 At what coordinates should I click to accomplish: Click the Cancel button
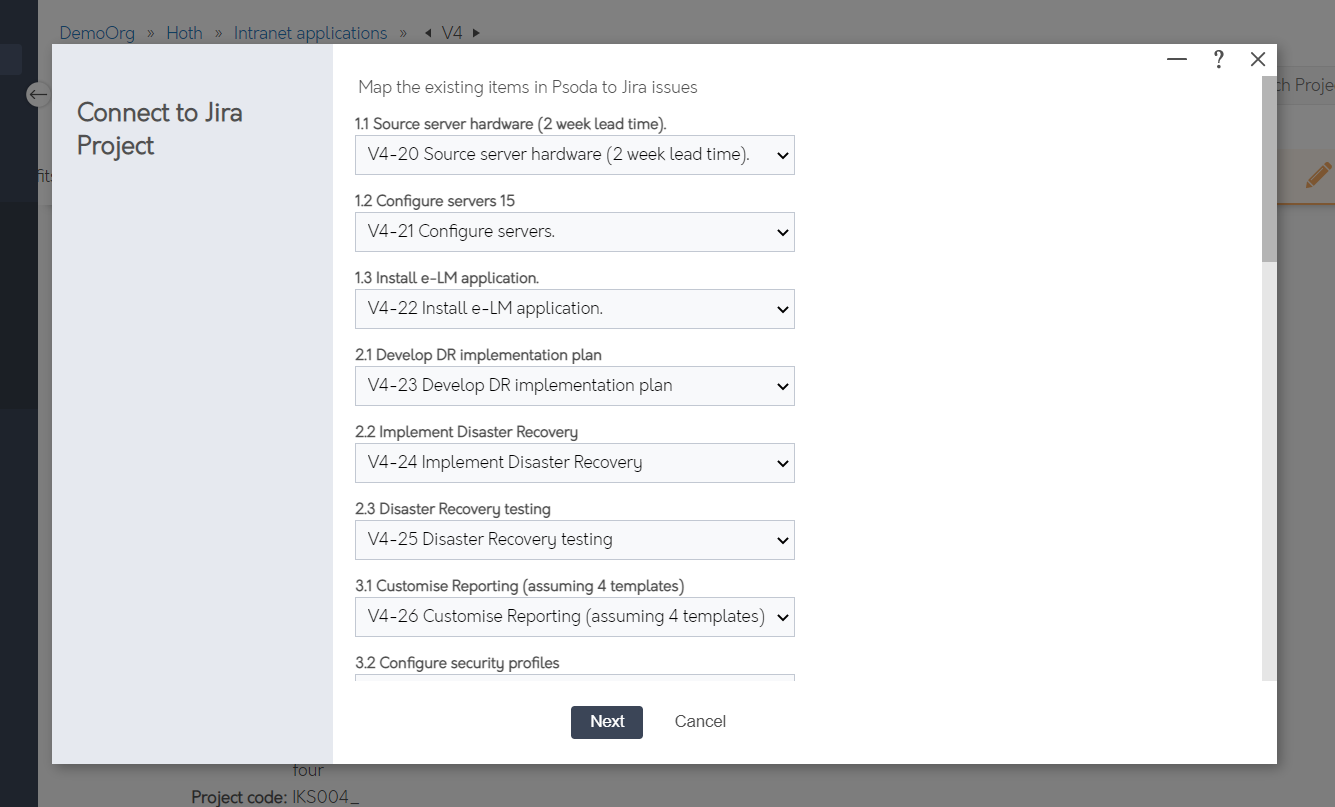coord(700,722)
